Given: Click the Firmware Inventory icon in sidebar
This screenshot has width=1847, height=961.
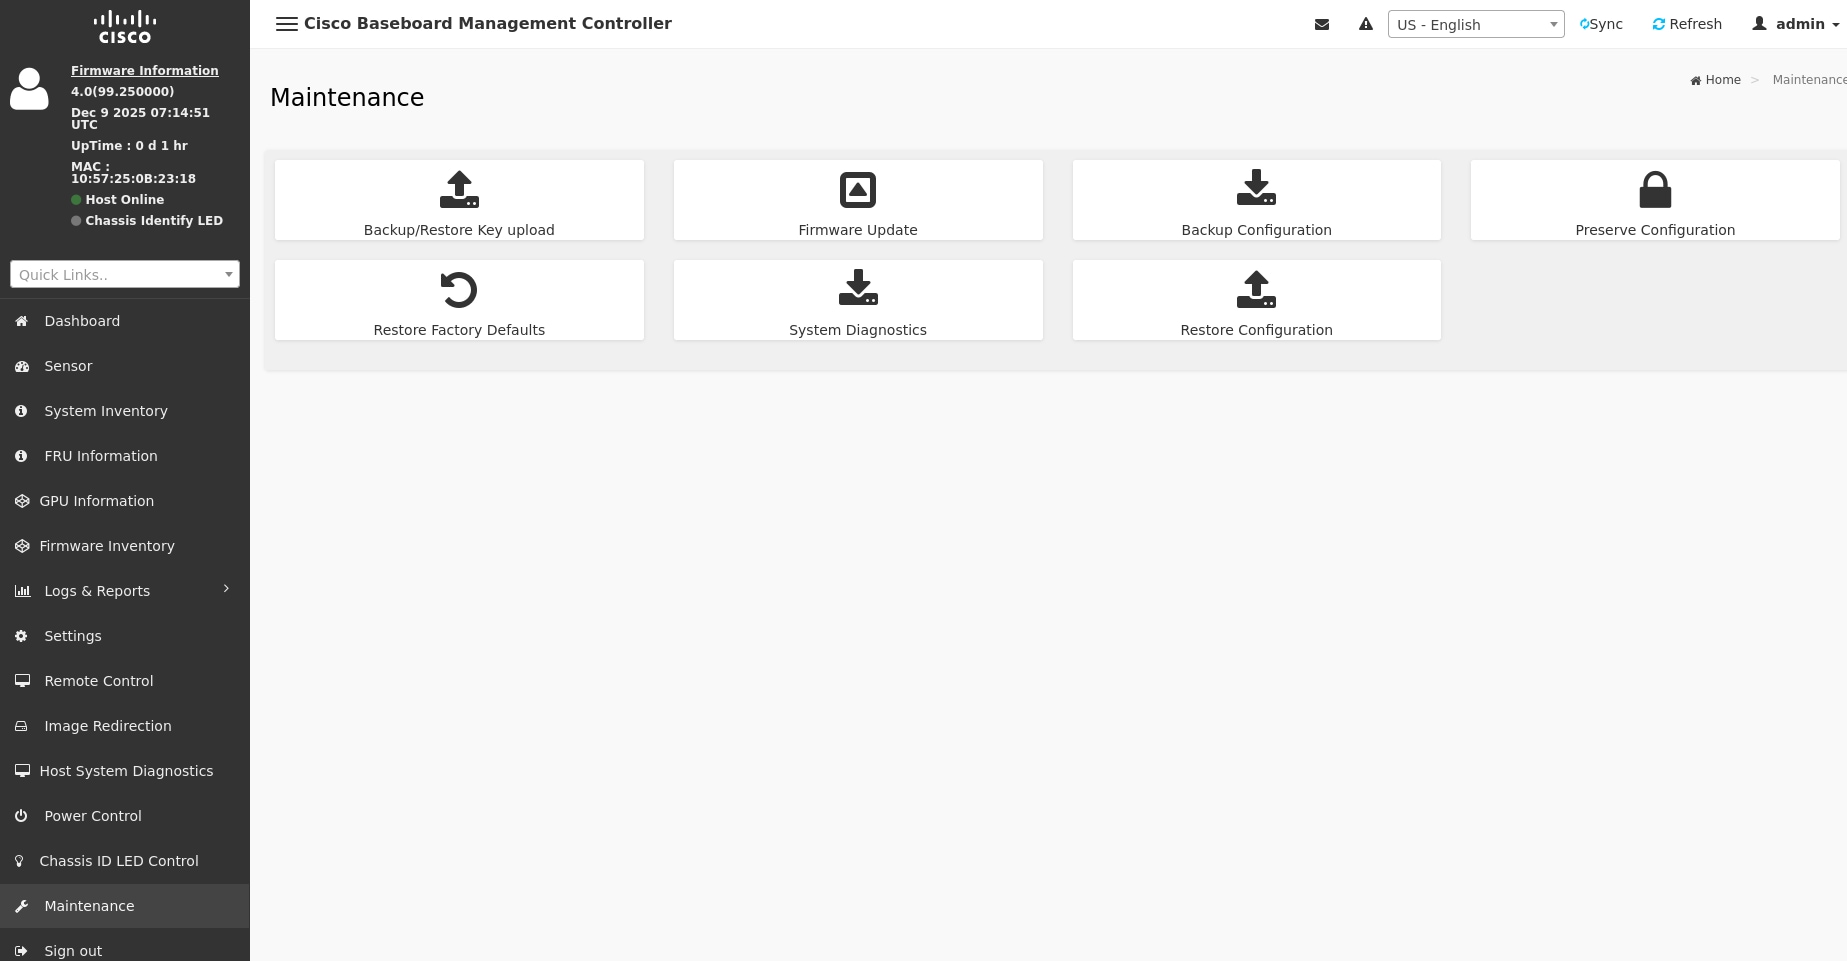Looking at the screenshot, I should pos(22,546).
